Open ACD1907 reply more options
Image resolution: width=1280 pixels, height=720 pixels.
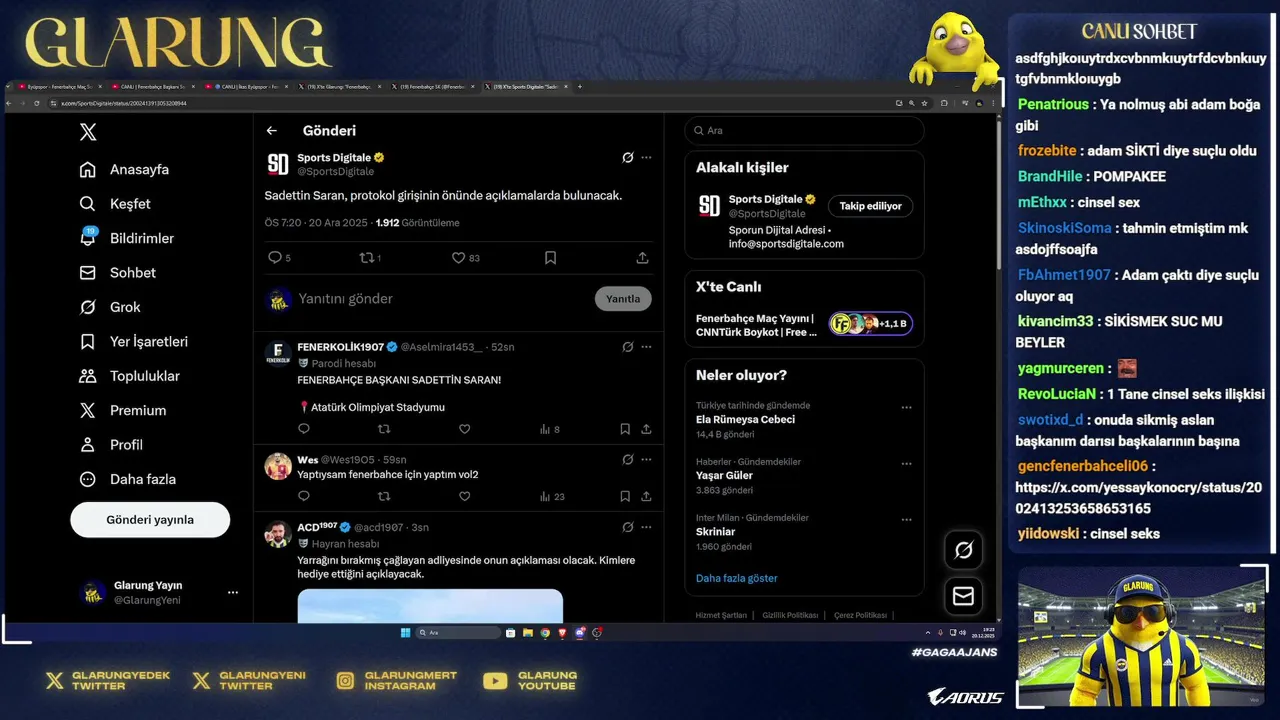click(x=646, y=527)
